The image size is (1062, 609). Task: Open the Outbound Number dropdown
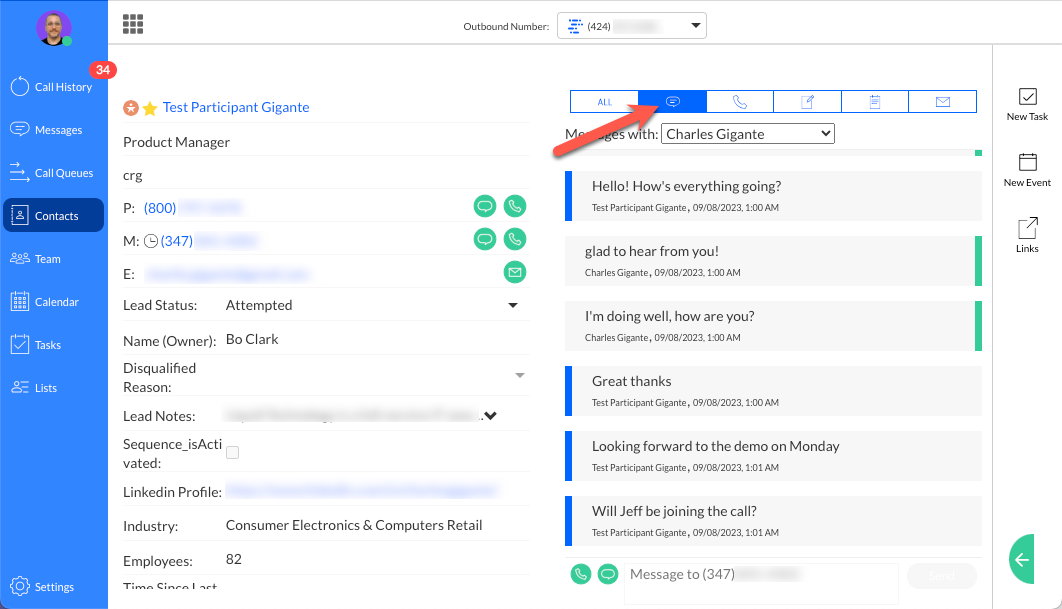click(x=632, y=25)
